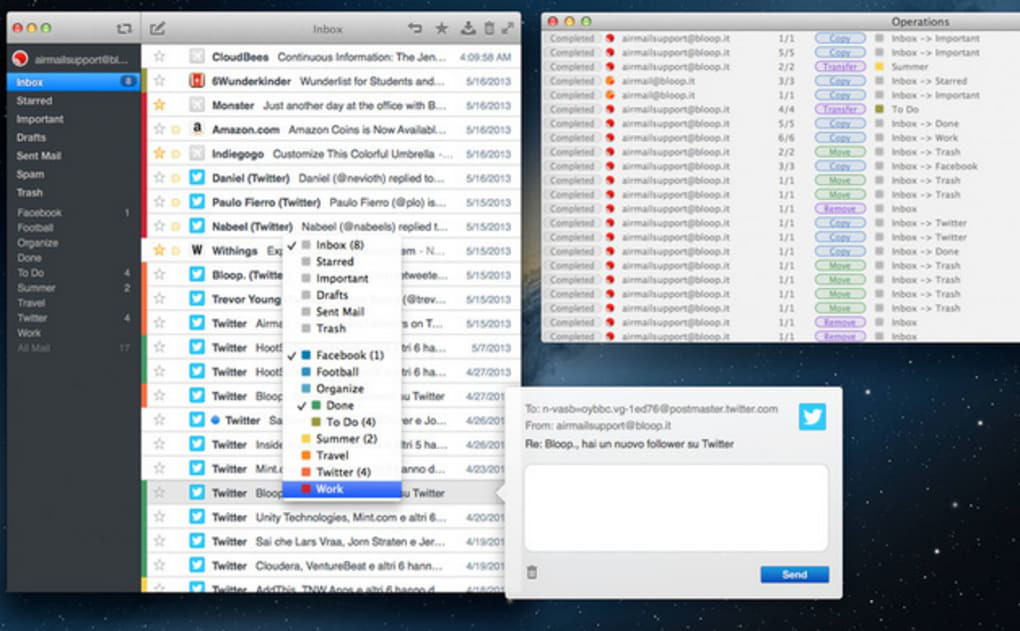Click Copy badge on Inbox -> Work row
Viewport: 1020px width, 631px height.
(840, 137)
